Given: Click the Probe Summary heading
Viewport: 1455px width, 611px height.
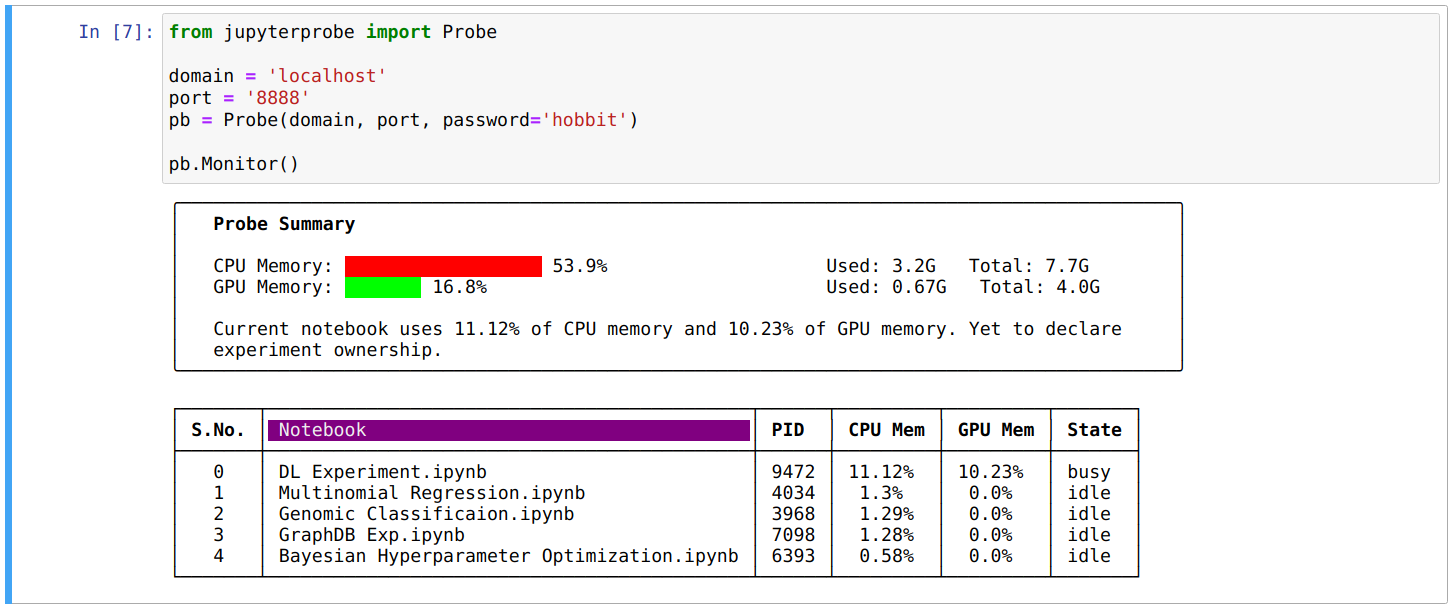Looking at the screenshot, I should (284, 224).
